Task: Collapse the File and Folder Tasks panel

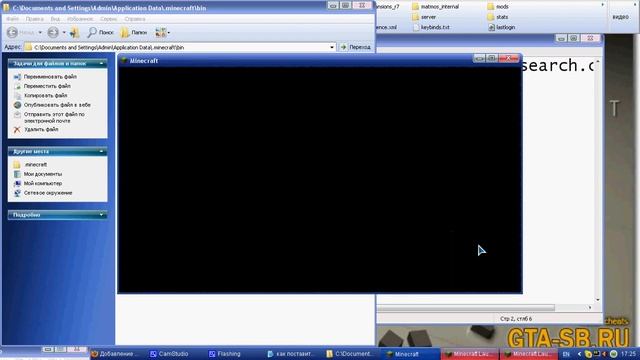Action: pos(101,63)
